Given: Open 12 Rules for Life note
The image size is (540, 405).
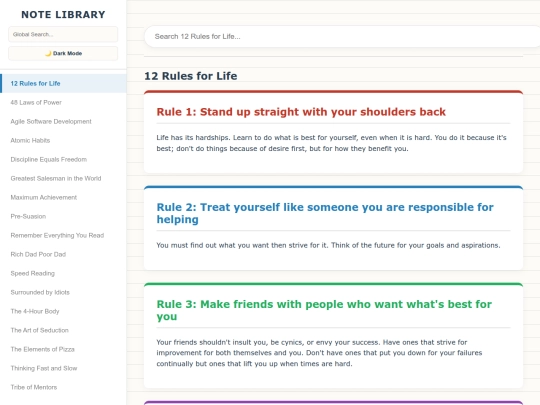Looking at the screenshot, I should [63, 83].
